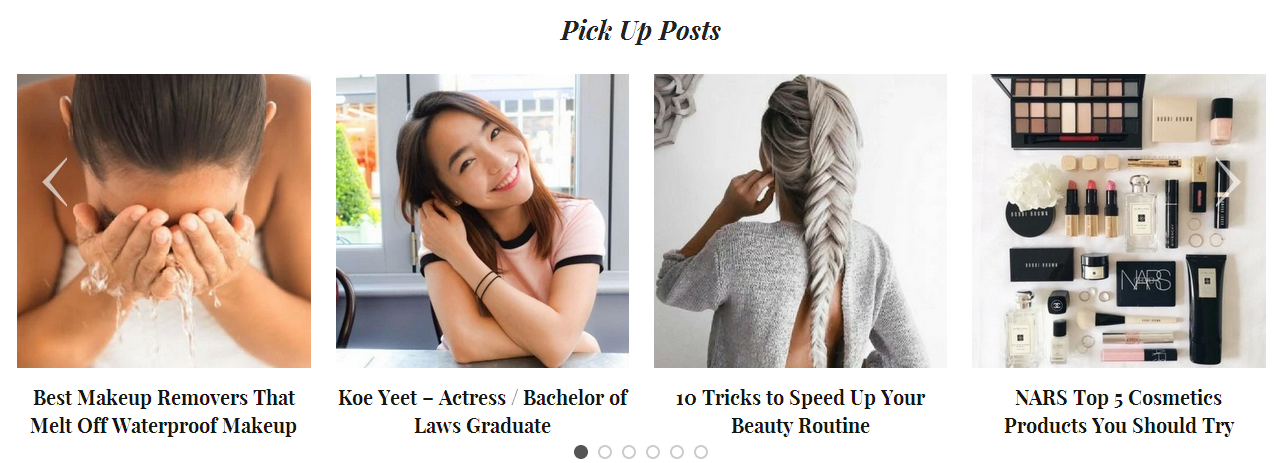The height and width of the screenshot is (463, 1288).
Task: Read 10 Tricks to Speed Up Beauty Routine
Action: click(800, 411)
